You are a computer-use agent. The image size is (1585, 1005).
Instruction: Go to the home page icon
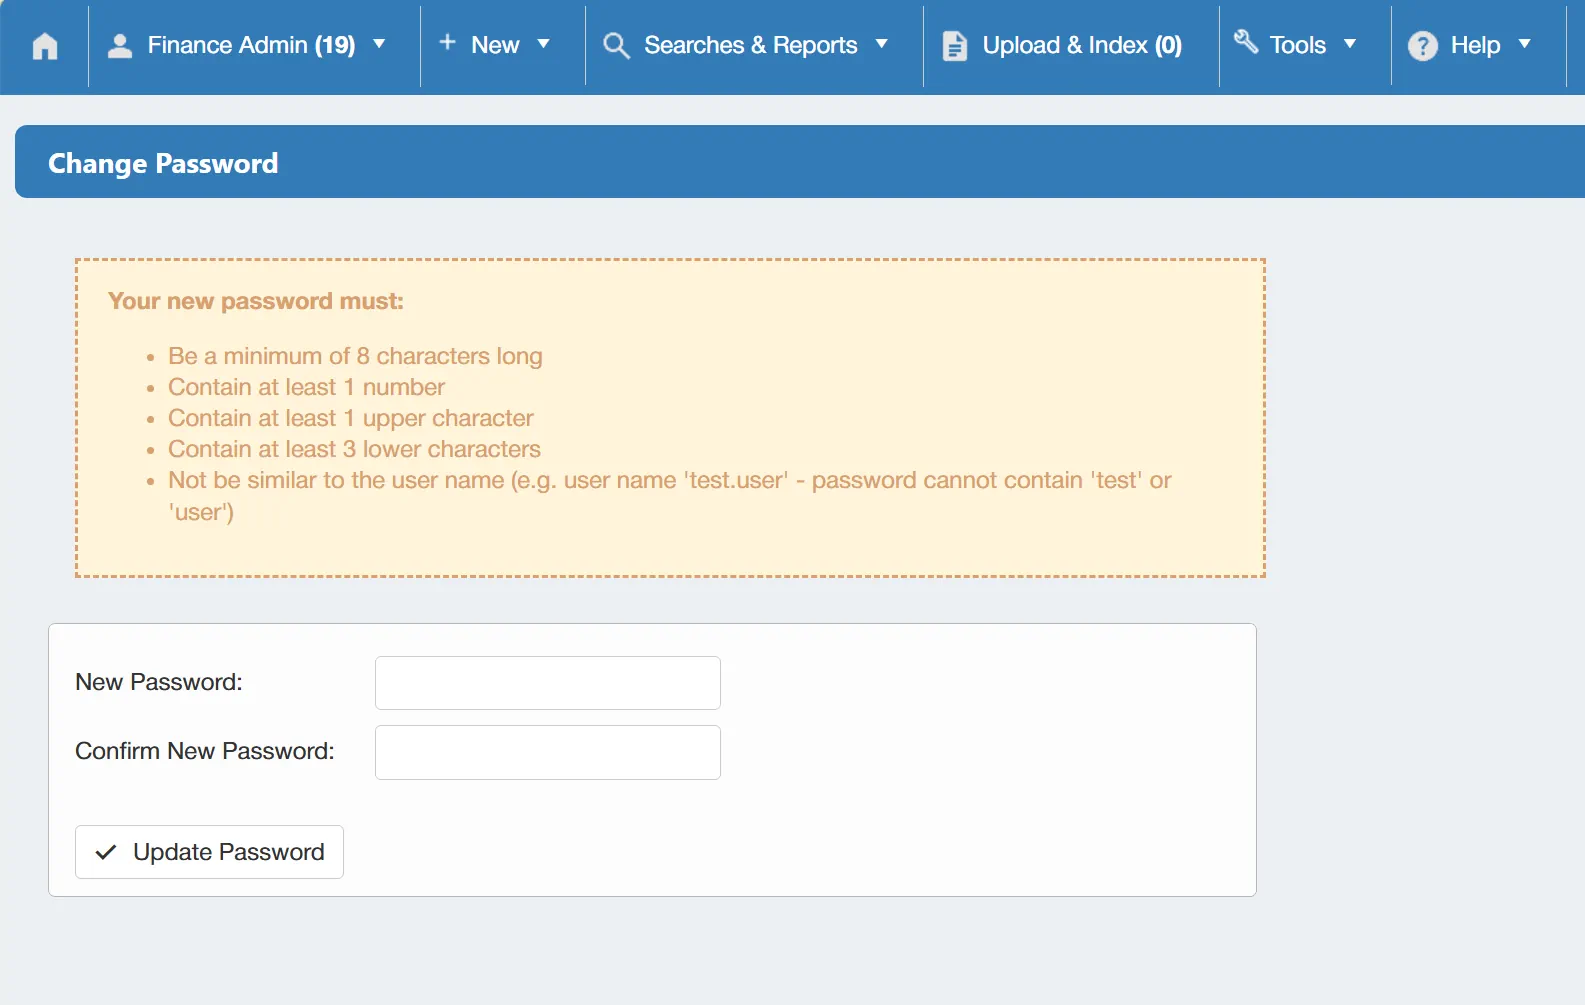tap(45, 46)
